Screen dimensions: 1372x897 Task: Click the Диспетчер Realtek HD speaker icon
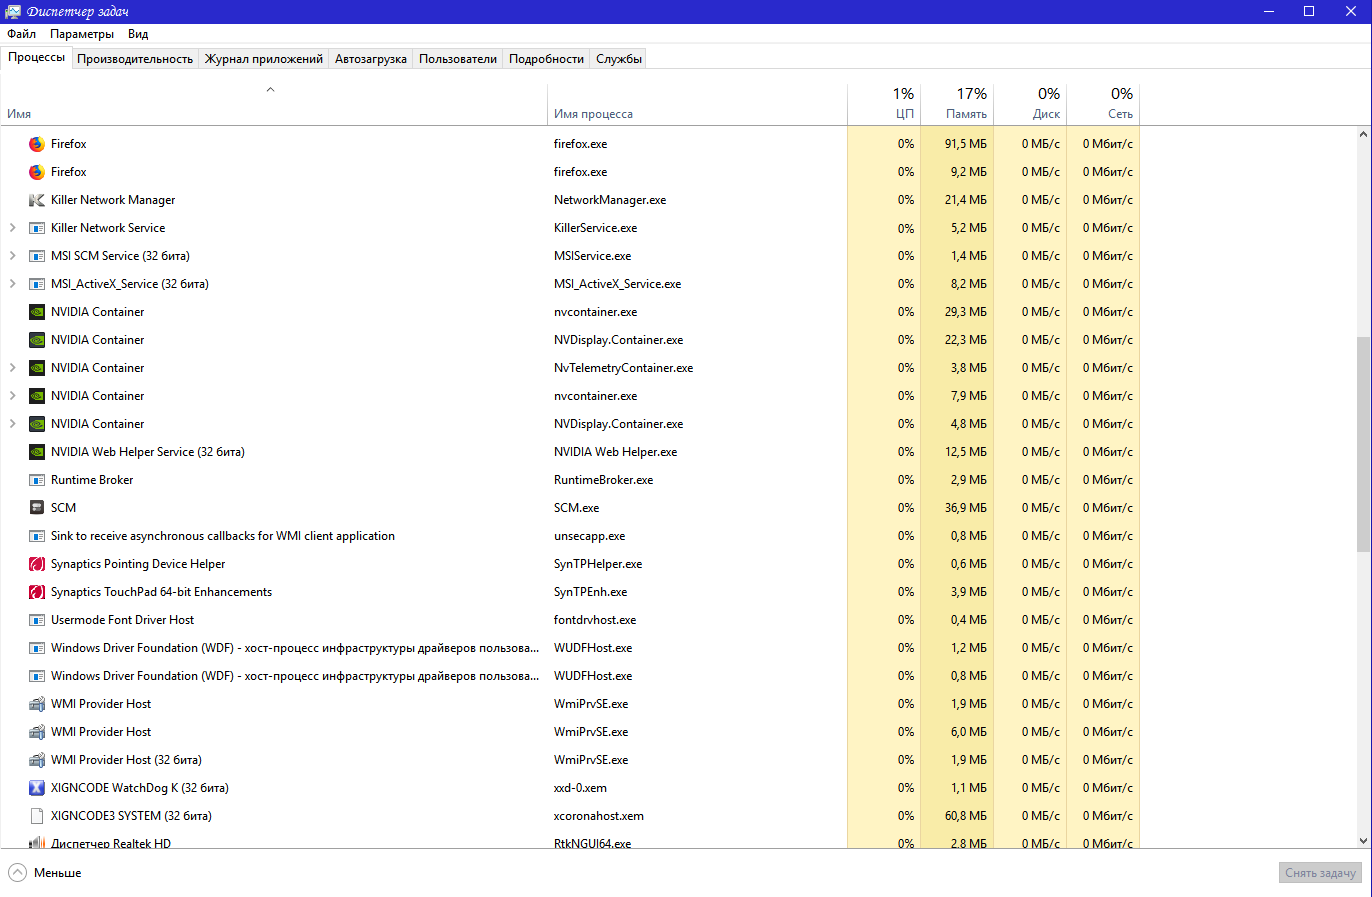(37, 843)
